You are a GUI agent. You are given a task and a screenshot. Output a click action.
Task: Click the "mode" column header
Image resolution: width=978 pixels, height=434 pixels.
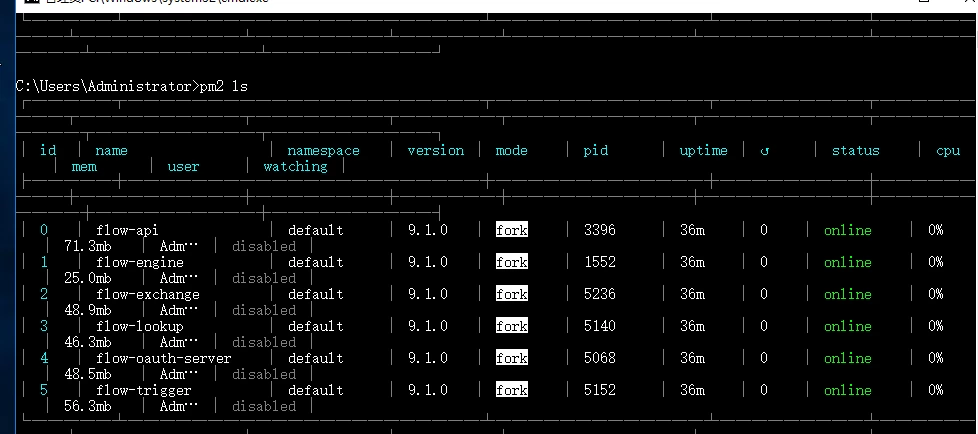pyautogui.click(x=511, y=151)
